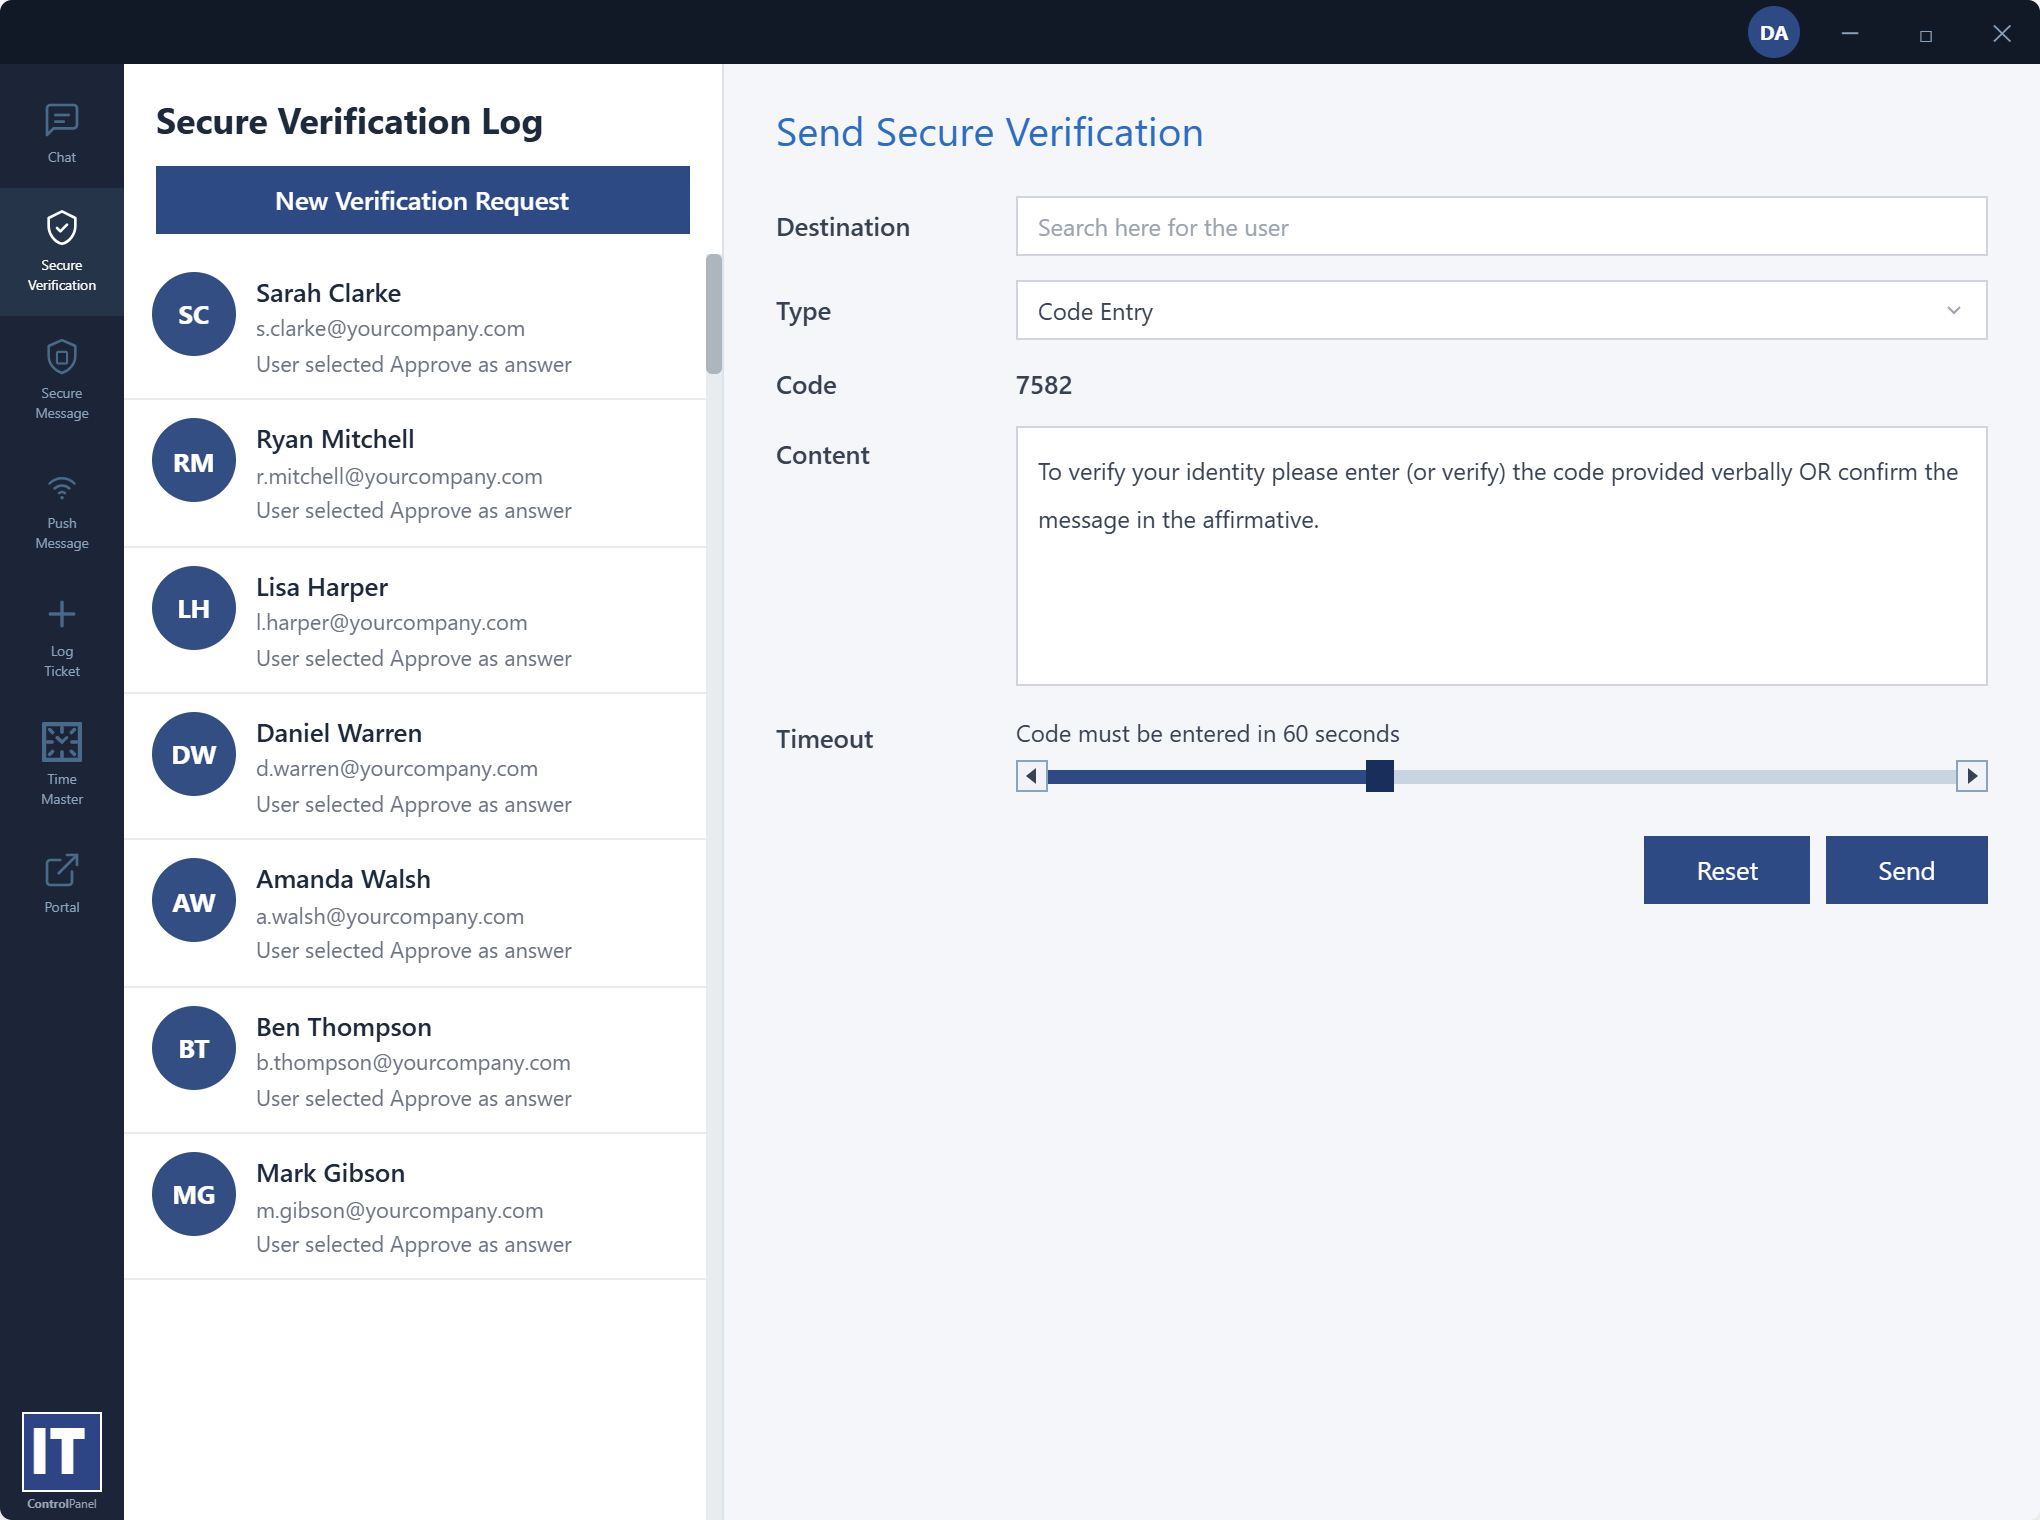Click Ryan Mitchell's RM avatar
Image resolution: width=2040 pixels, height=1520 pixels.
point(194,461)
